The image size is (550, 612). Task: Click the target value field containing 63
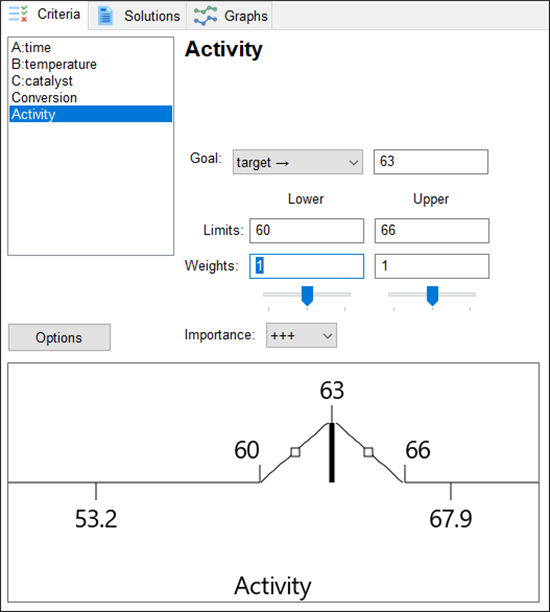[431, 162]
